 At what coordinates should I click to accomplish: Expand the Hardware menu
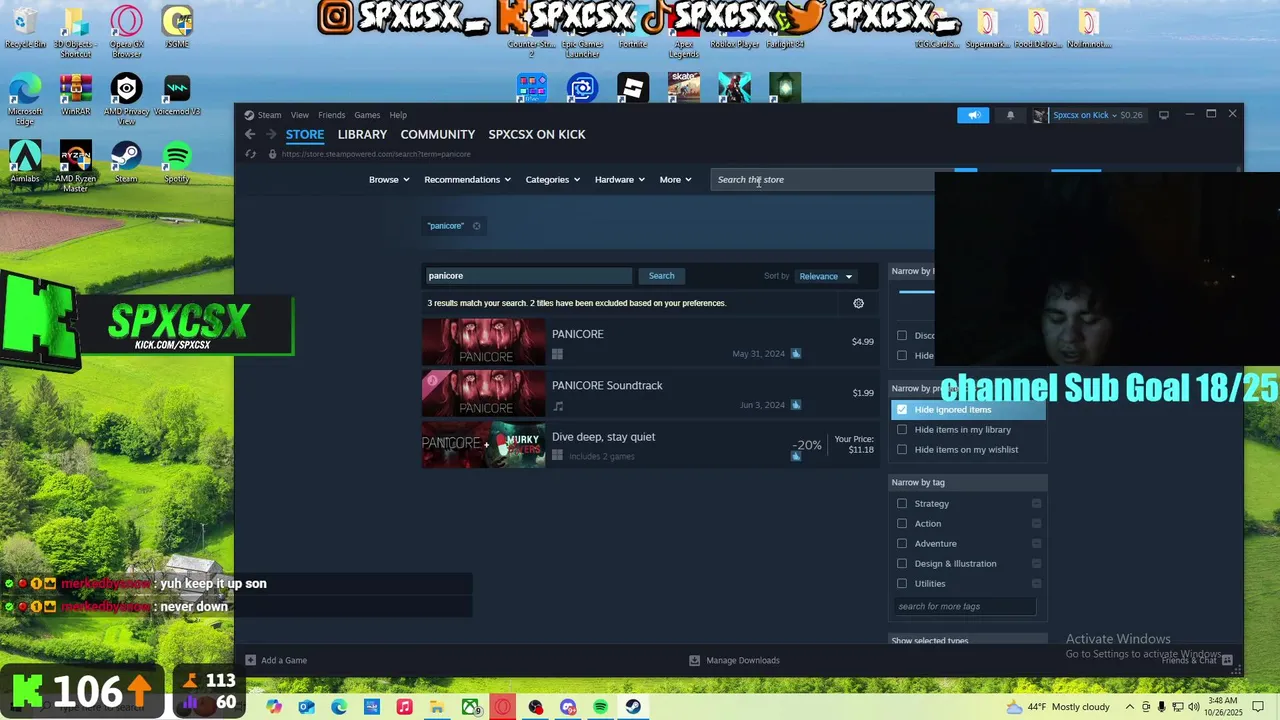(619, 180)
